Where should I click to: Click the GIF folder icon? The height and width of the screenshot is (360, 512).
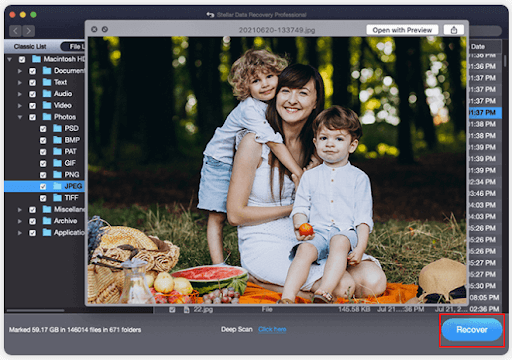pyautogui.click(x=58, y=163)
